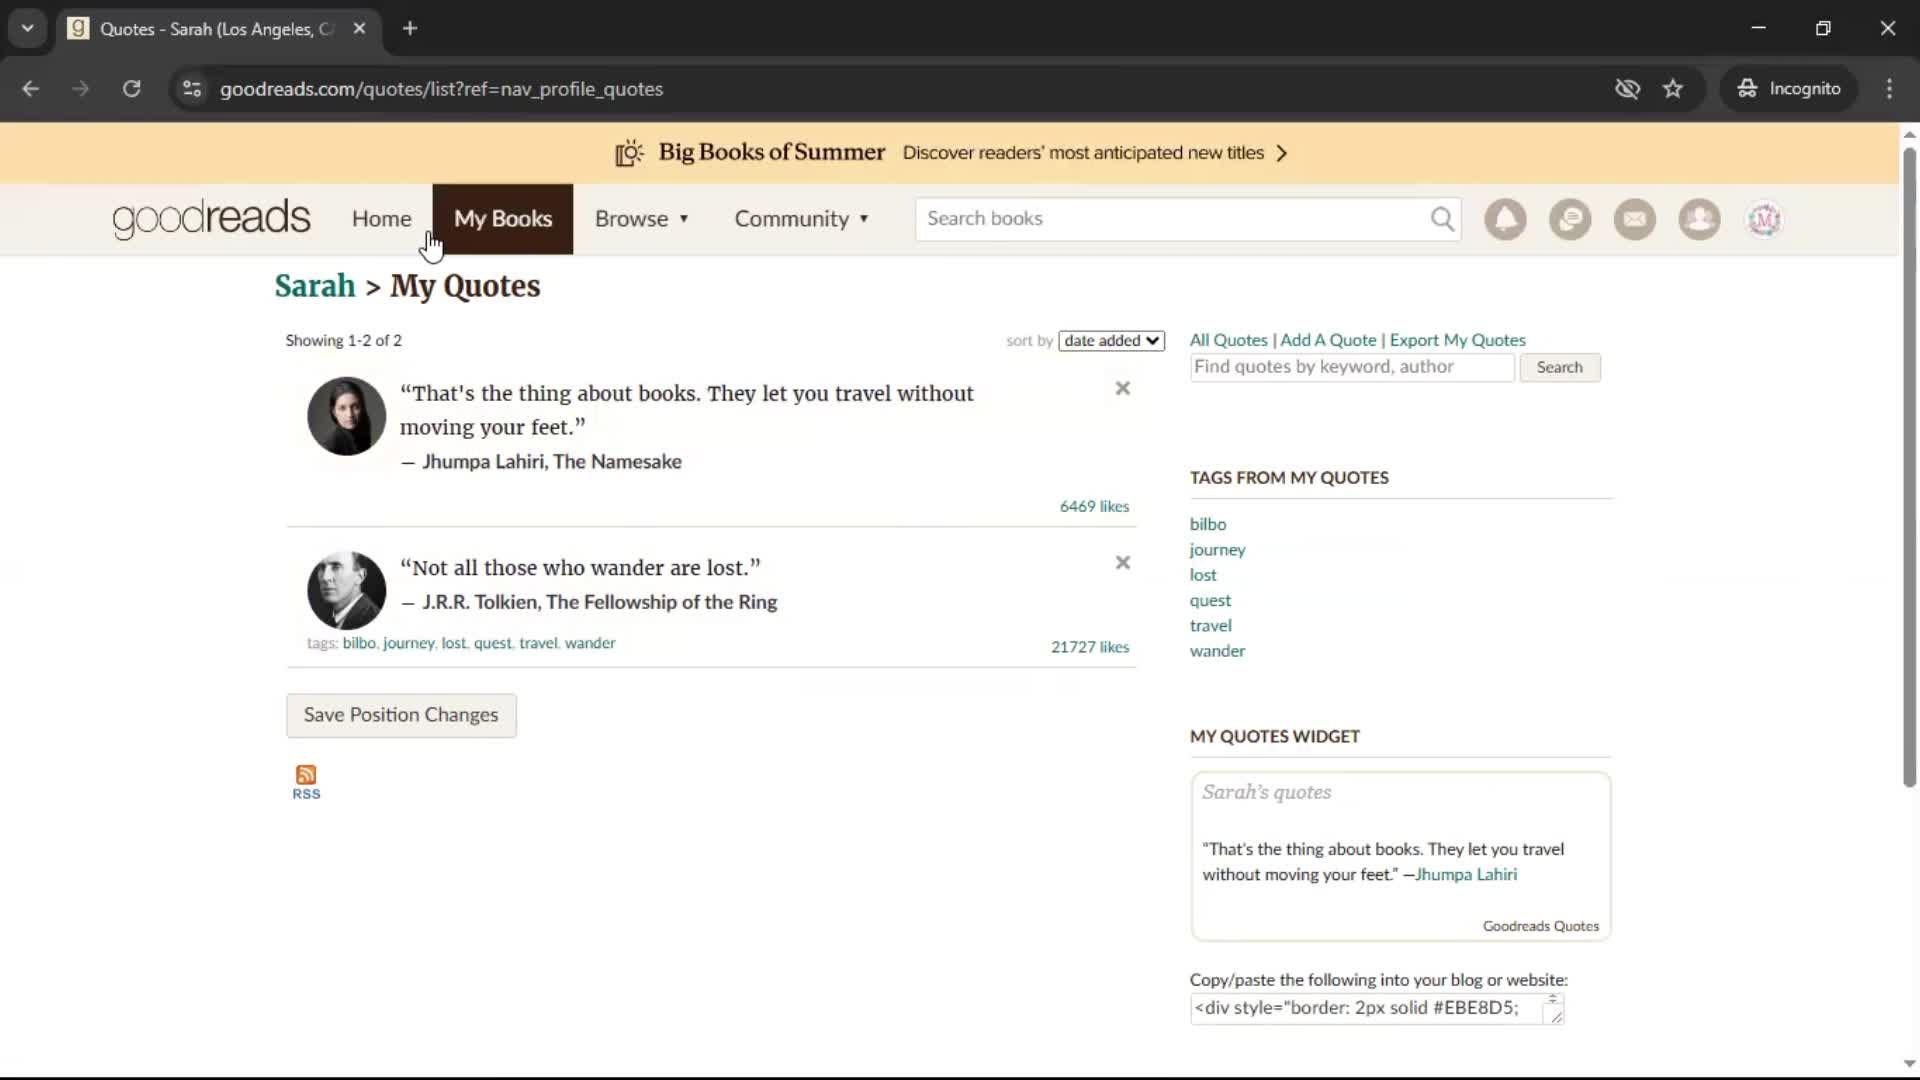
Task: Click the find quotes keyword field
Action: pos(1352,367)
